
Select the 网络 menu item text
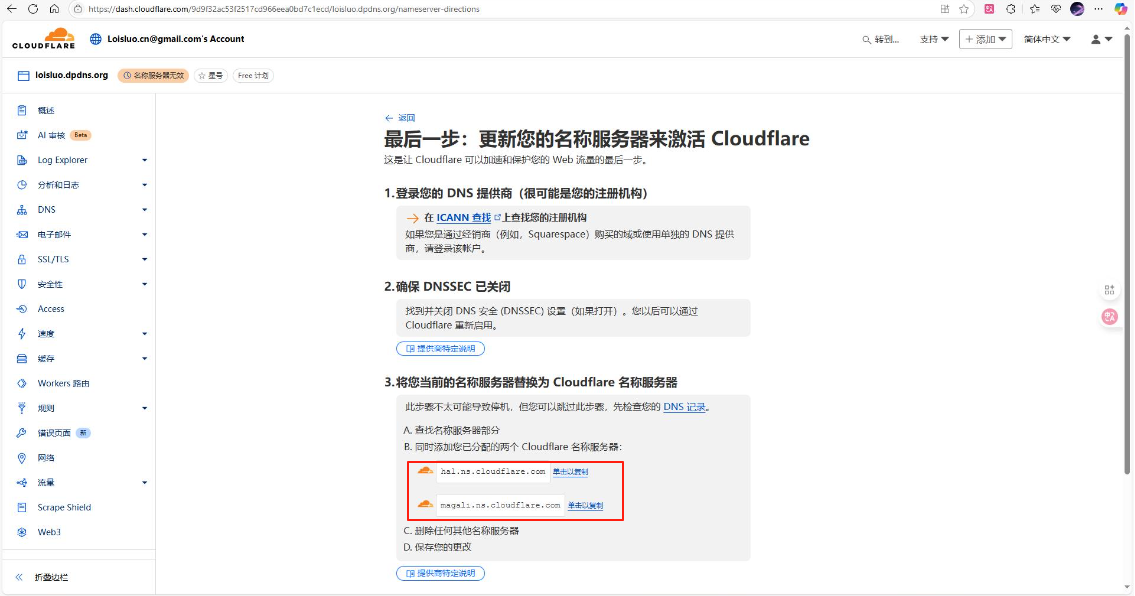point(46,458)
